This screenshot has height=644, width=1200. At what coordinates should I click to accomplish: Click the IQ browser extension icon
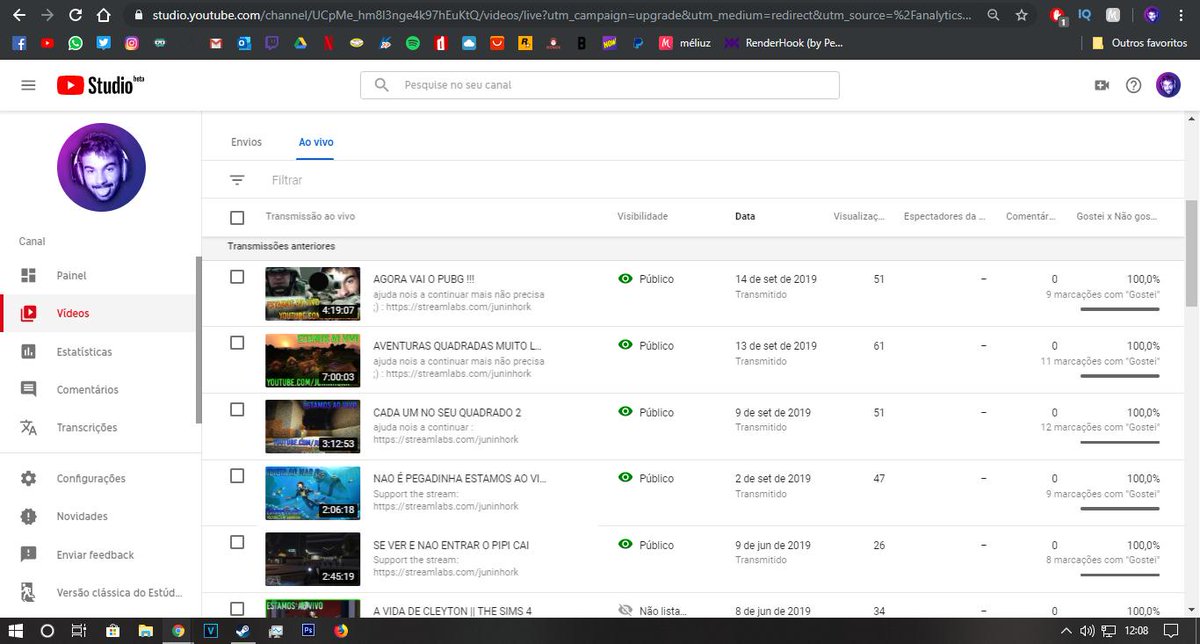[1085, 16]
